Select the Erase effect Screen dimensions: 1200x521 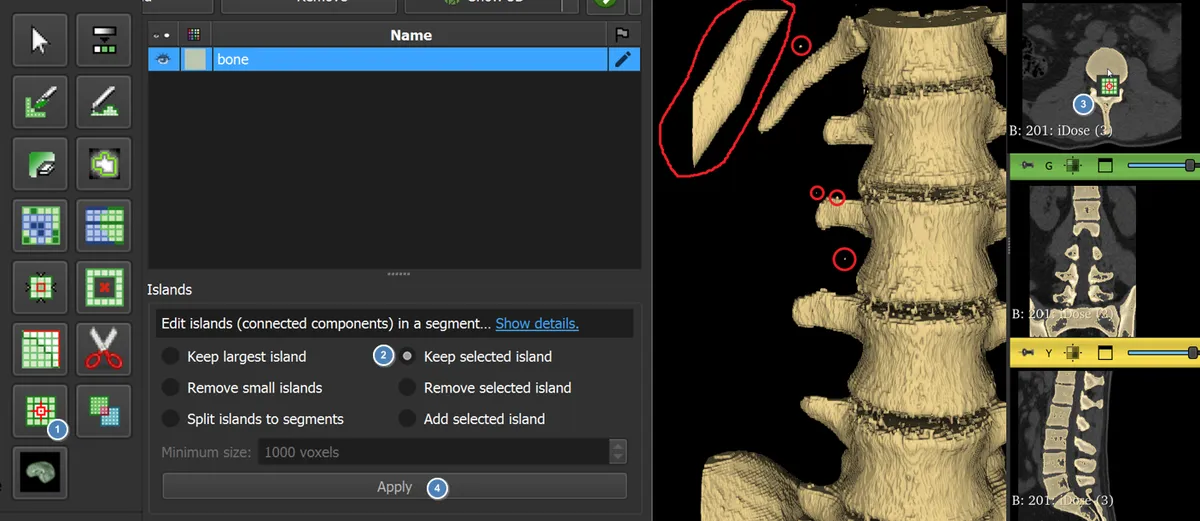tap(40, 164)
